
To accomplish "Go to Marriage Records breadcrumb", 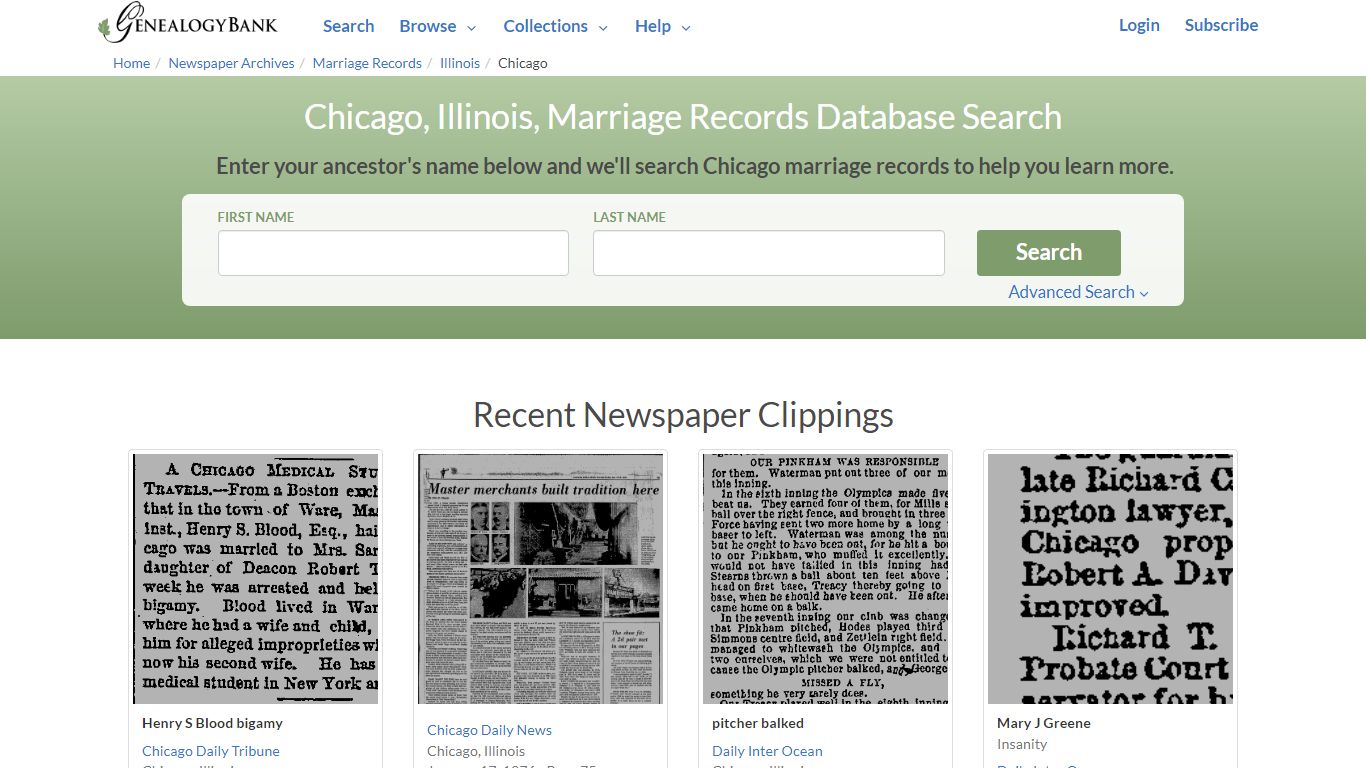I will pos(367,63).
